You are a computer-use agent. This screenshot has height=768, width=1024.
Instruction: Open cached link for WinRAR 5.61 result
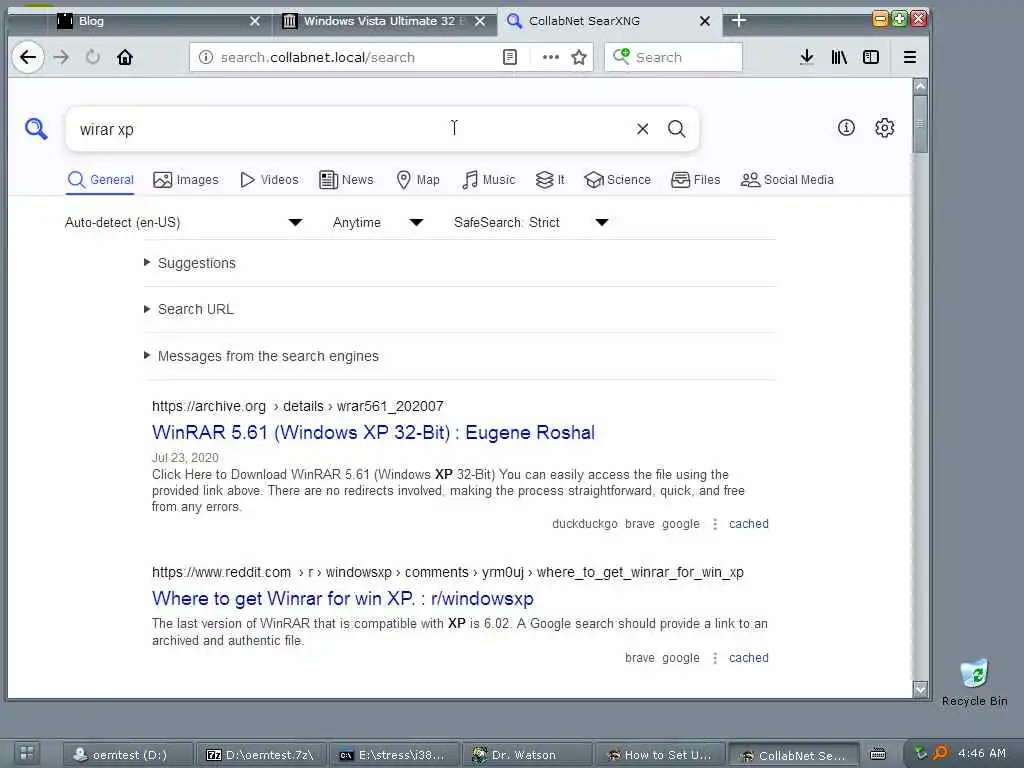click(748, 524)
